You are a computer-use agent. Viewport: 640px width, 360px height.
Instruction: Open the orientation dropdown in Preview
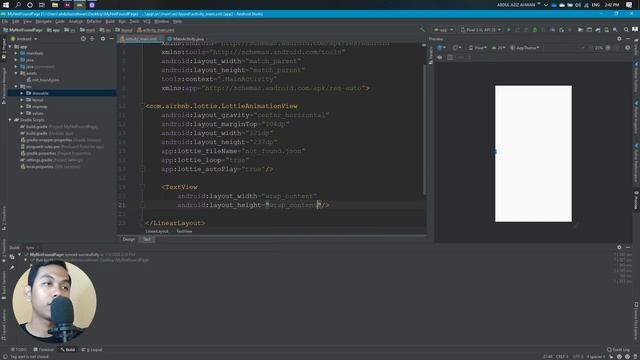point(457,48)
